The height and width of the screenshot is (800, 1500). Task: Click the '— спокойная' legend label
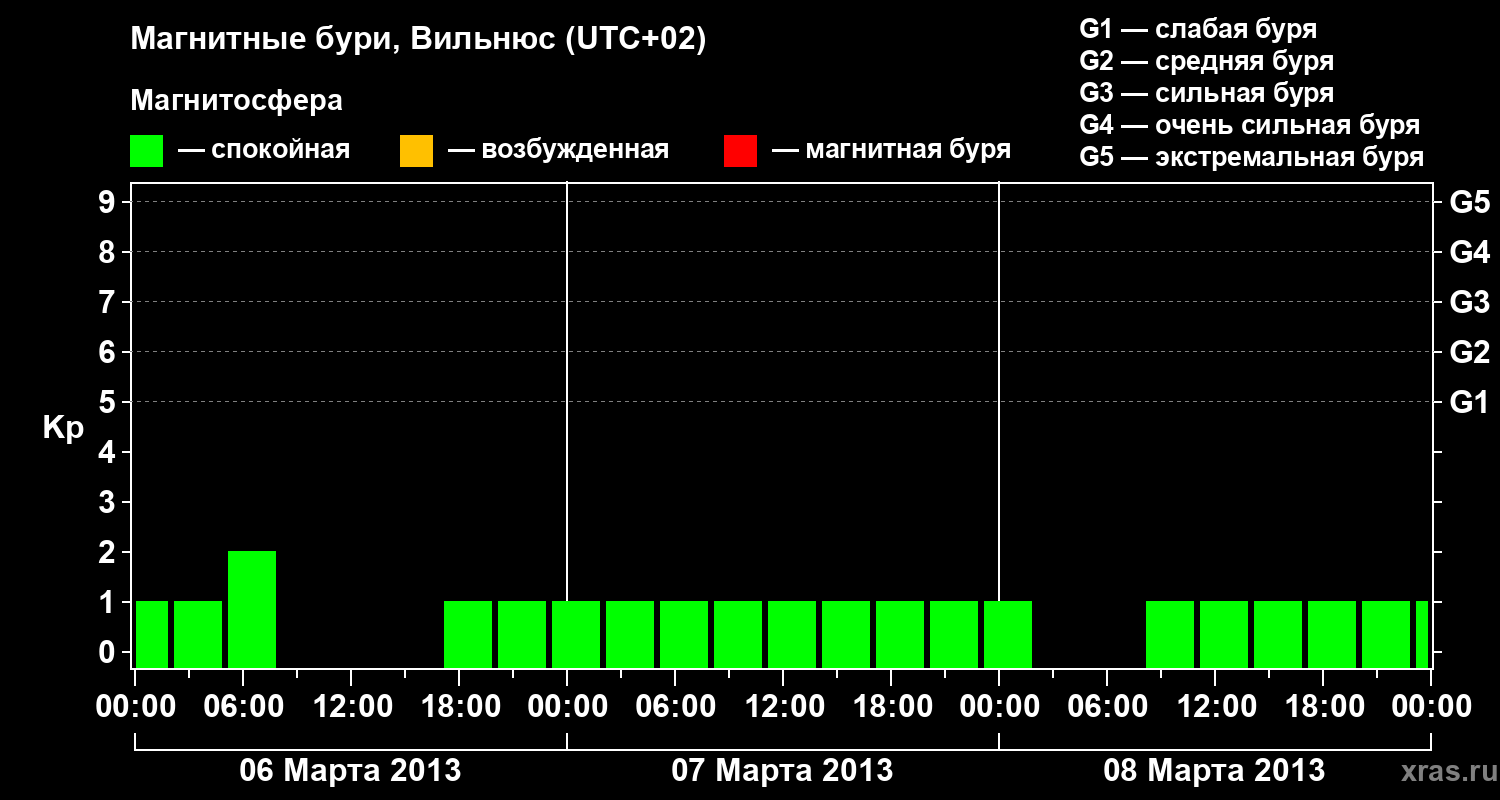tap(264, 150)
